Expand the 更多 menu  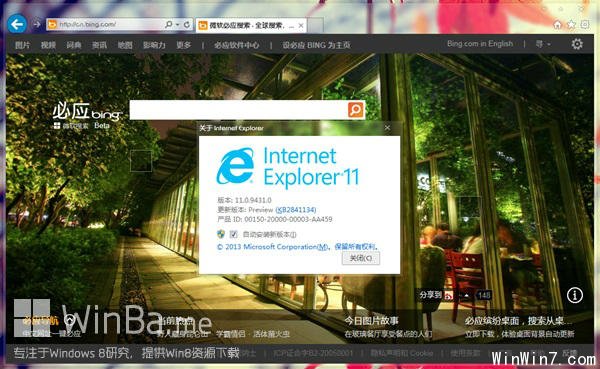tap(184, 45)
